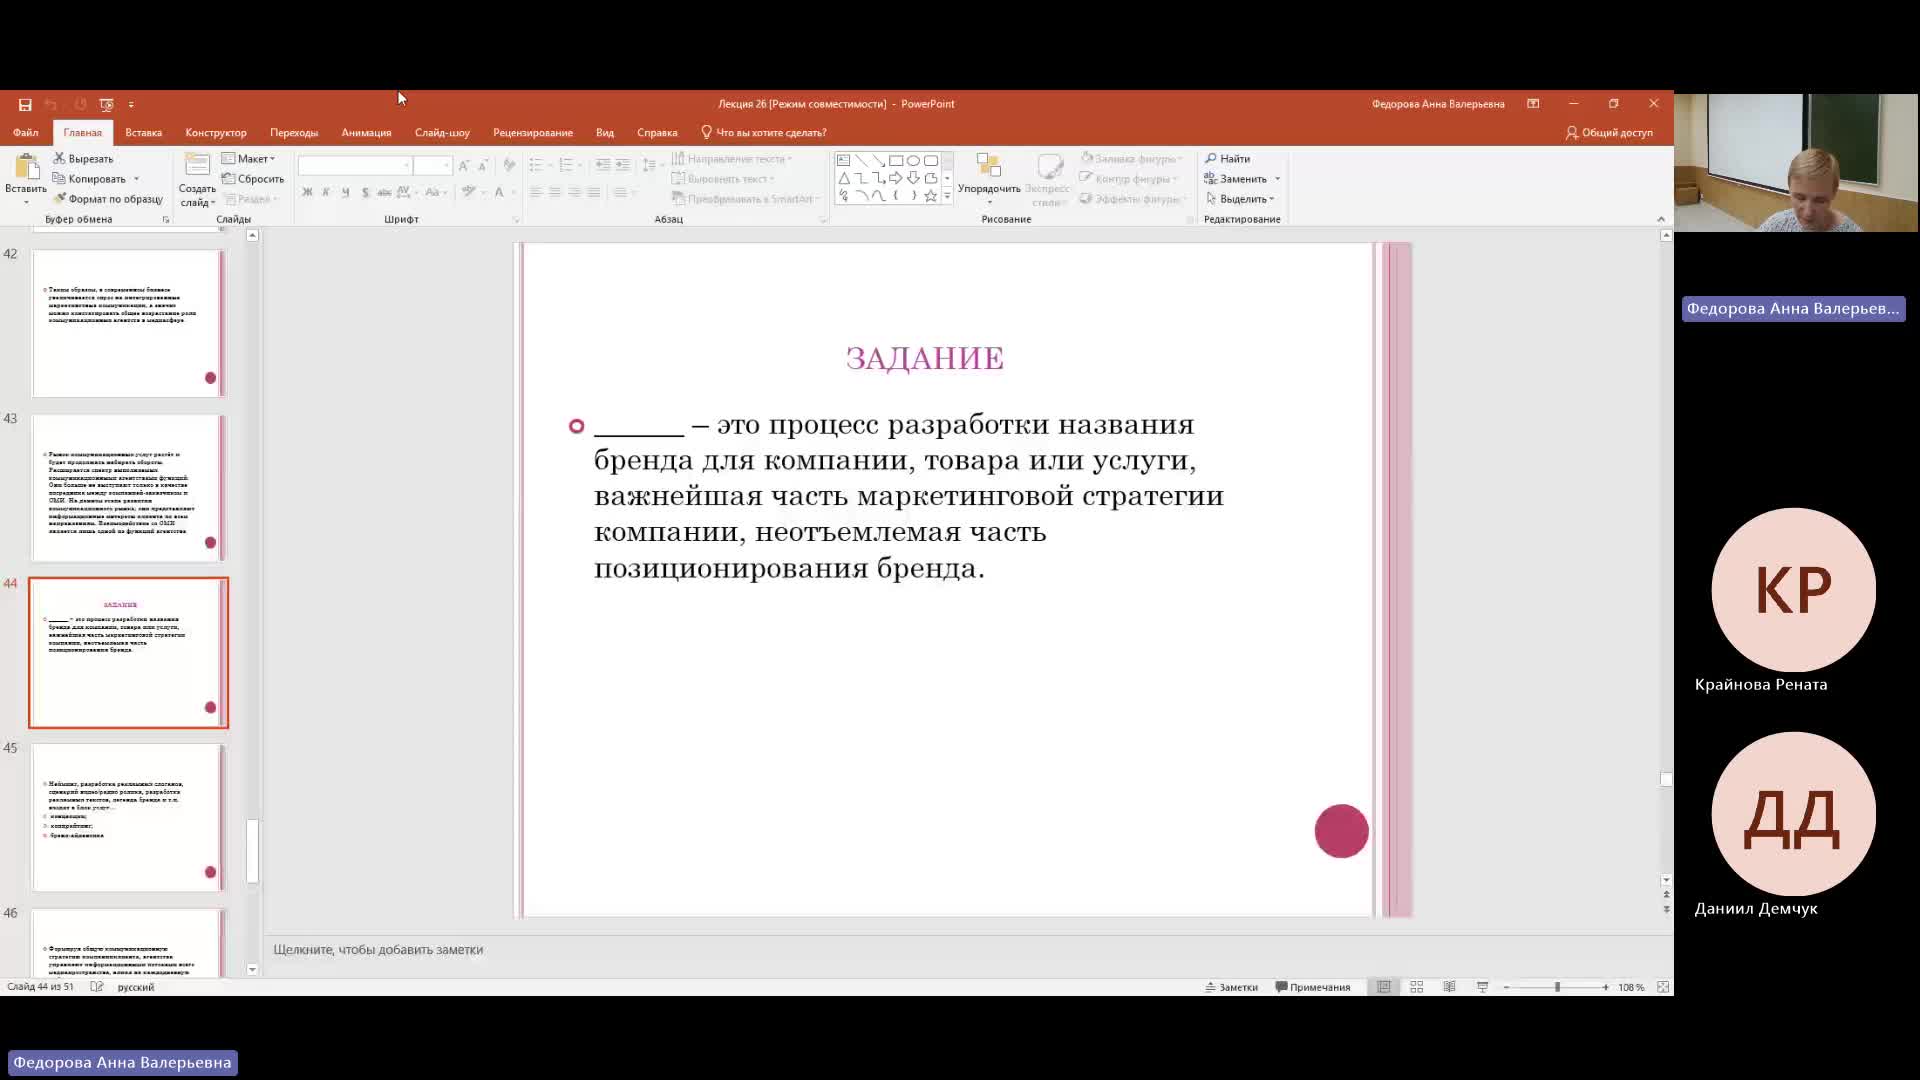Click Share (Общий доступ) button
Viewport: 1920px width, 1080px height.
1609,133
